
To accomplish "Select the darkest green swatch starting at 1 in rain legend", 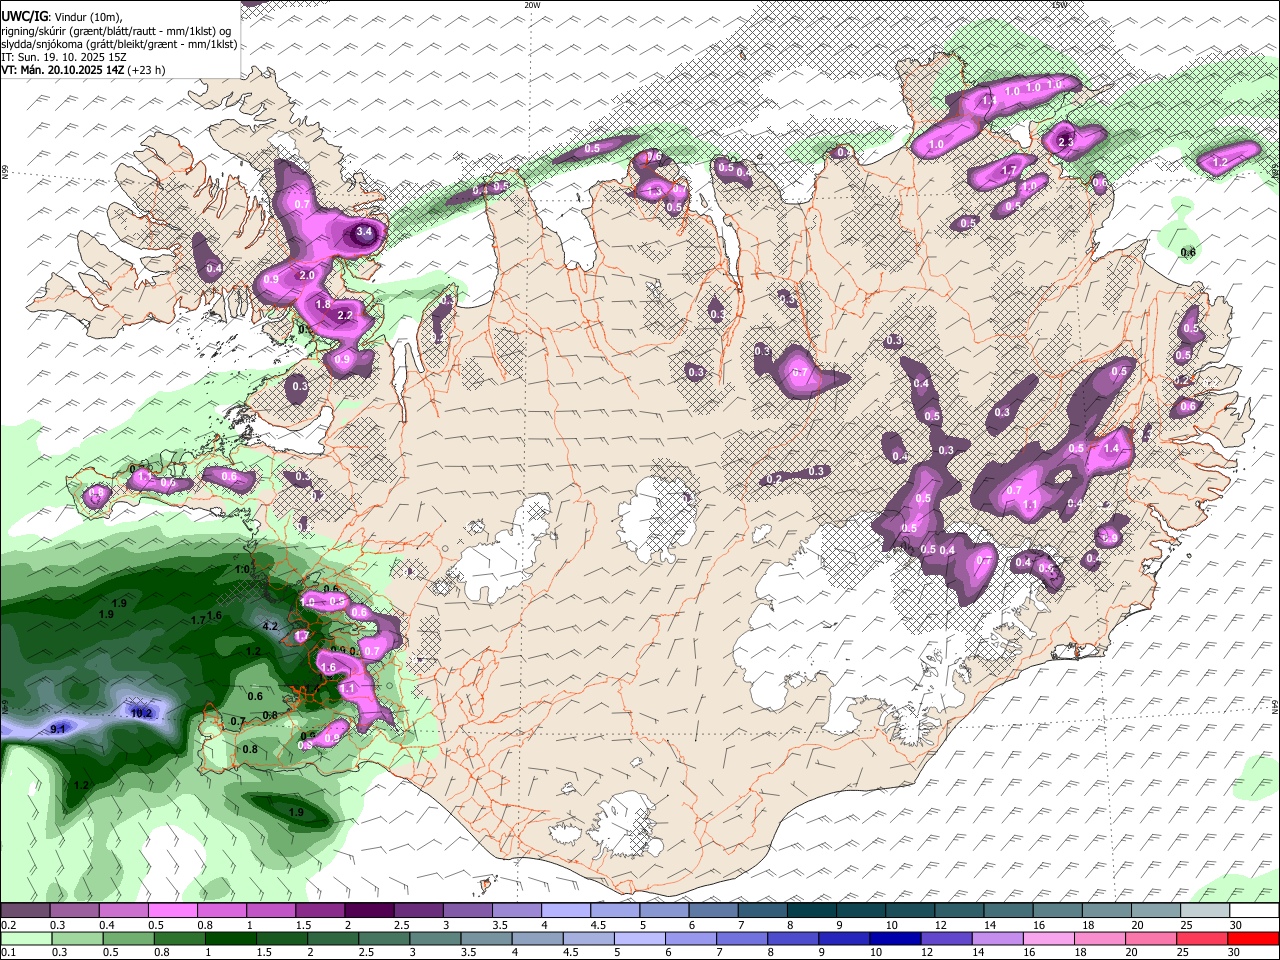I will click(231, 938).
